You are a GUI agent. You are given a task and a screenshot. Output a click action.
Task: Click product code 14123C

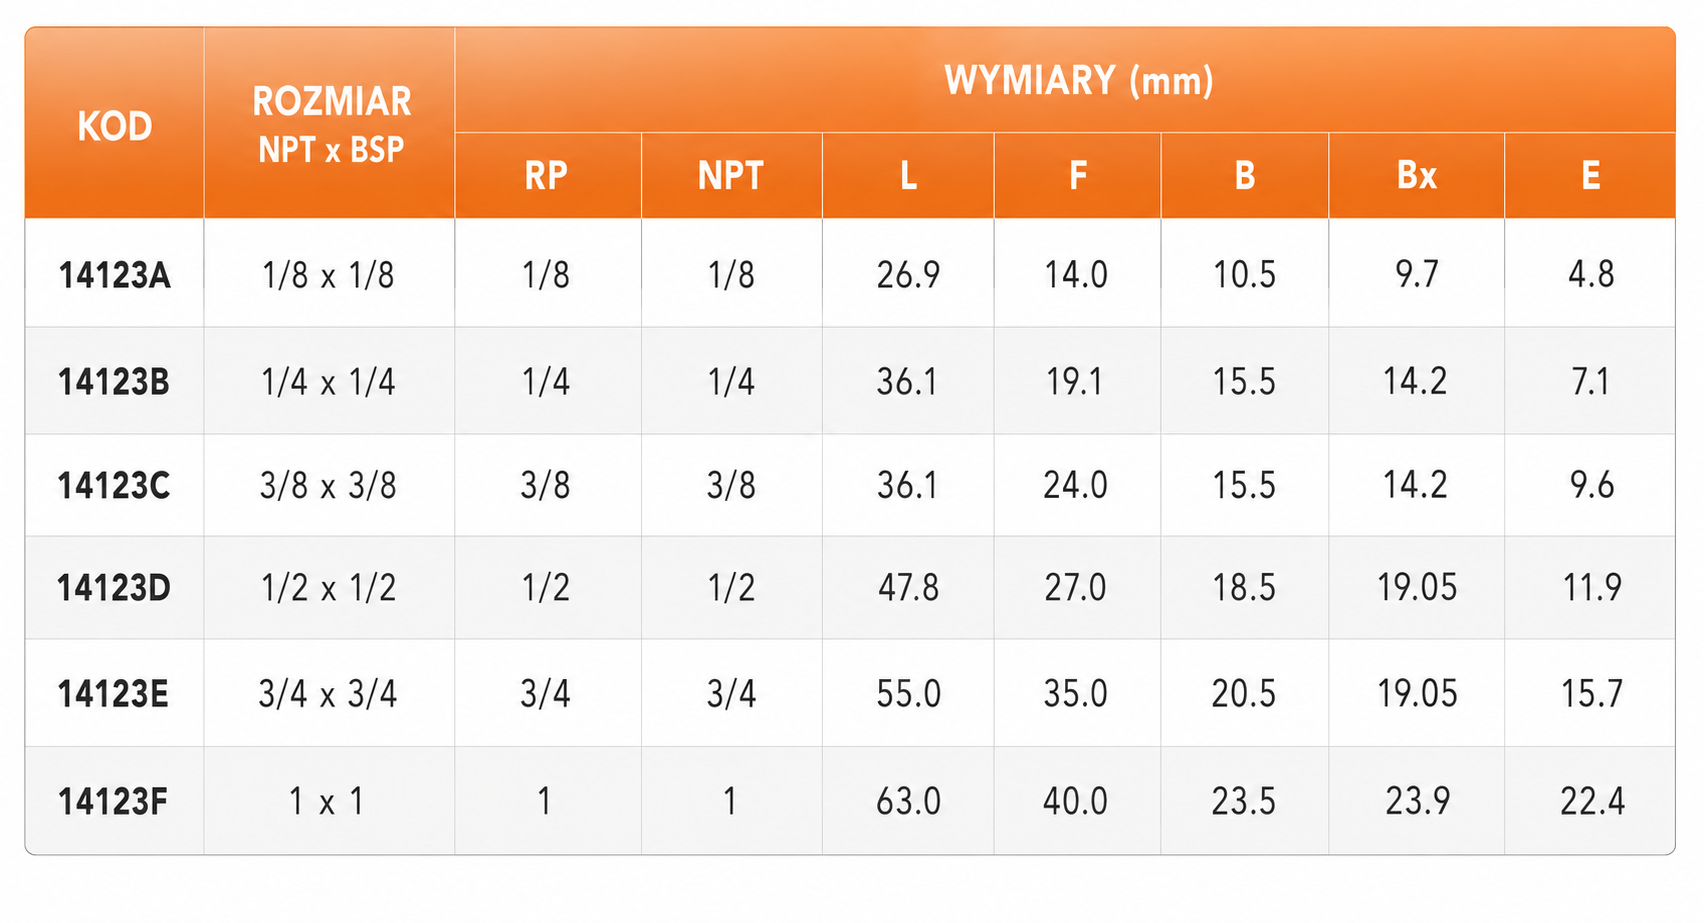click(x=114, y=486)
